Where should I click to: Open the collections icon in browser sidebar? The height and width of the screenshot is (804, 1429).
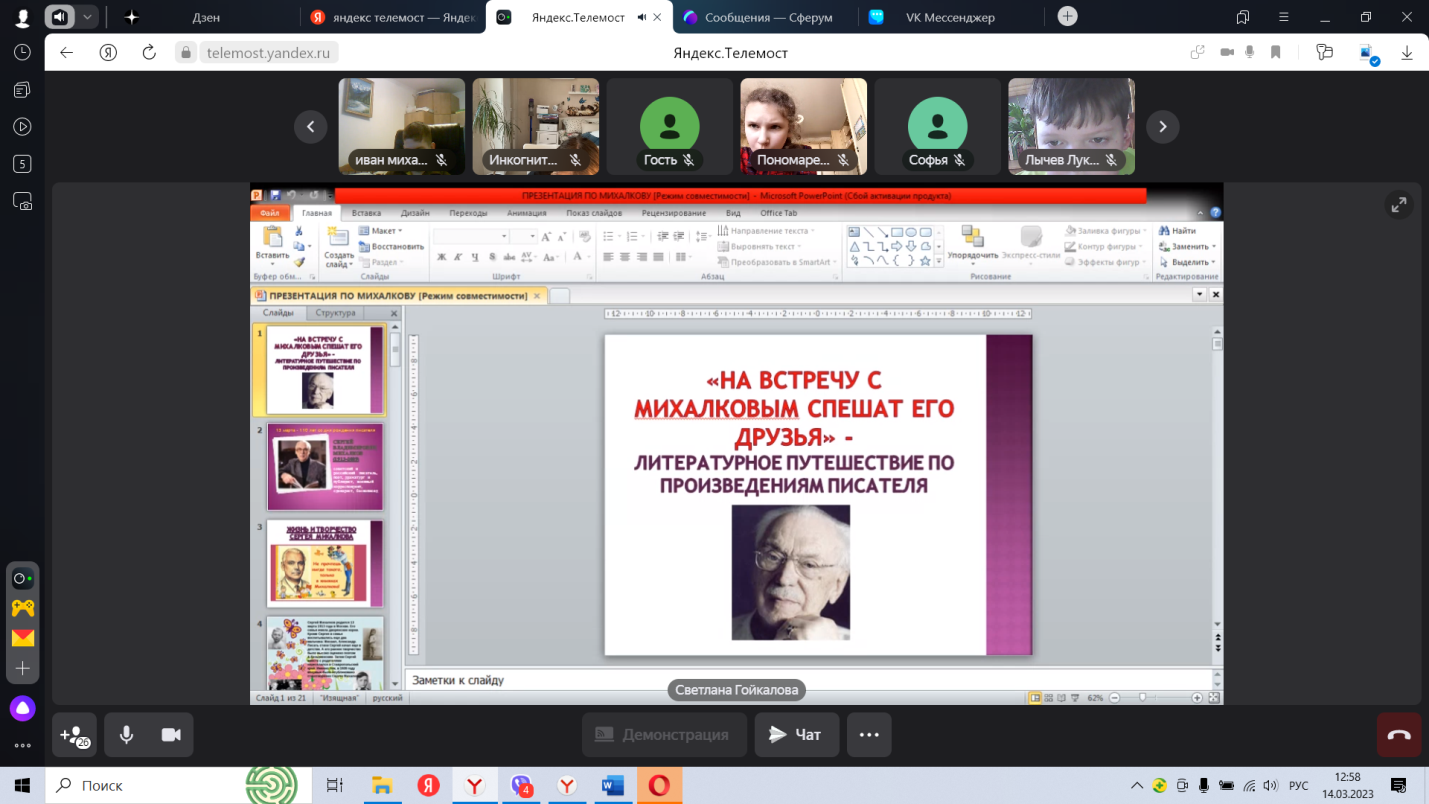pyautogui.click(x=22, y=90)
